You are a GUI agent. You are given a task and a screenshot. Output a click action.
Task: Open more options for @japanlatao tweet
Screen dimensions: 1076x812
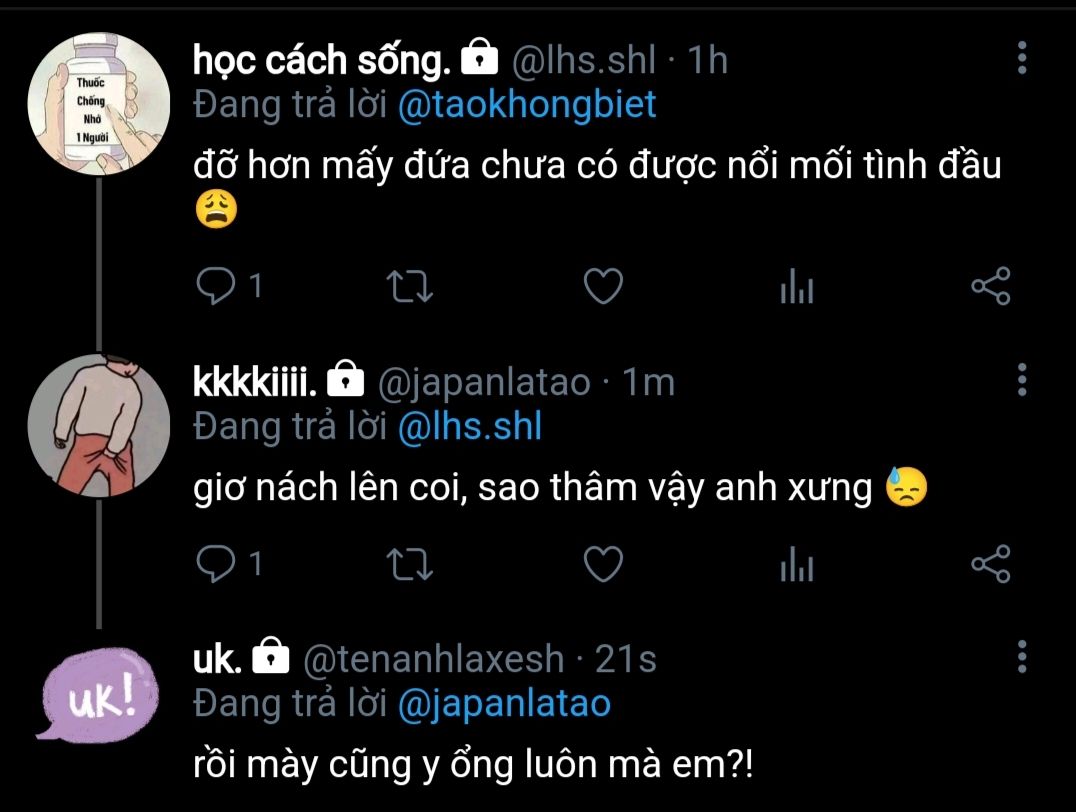tap(1022, 380)
